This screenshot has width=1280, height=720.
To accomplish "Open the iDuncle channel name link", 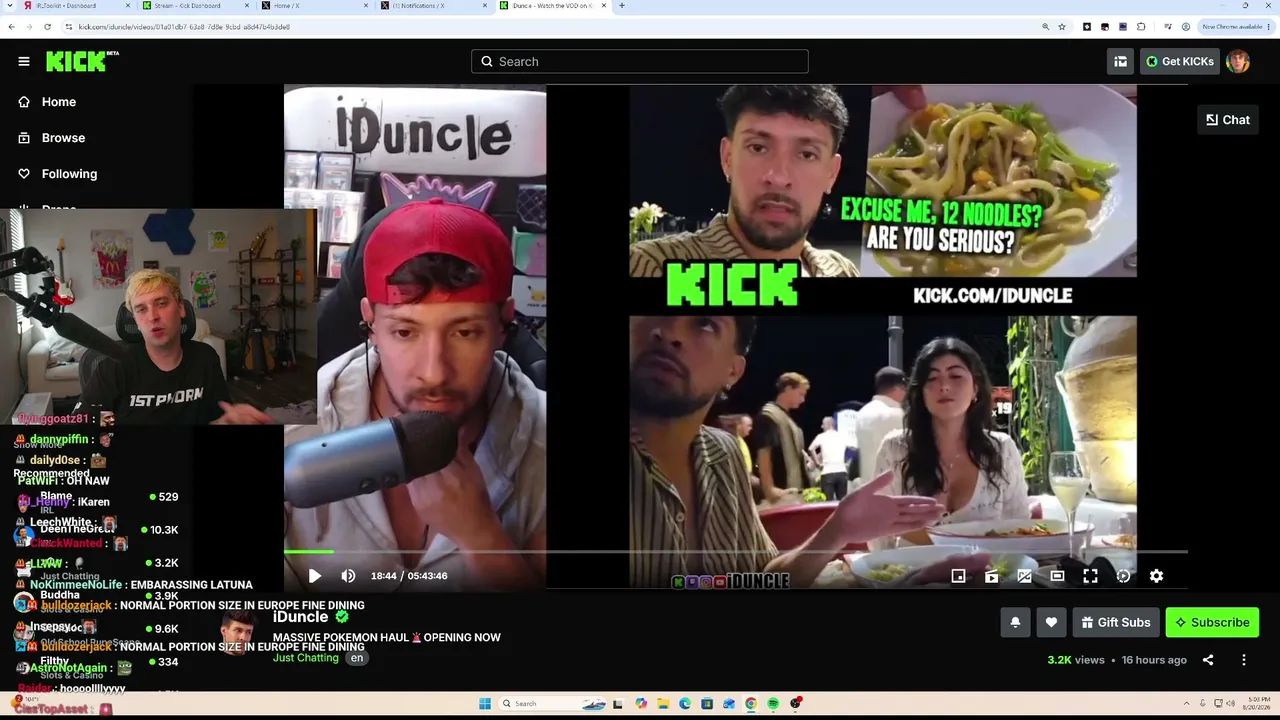I will coord(301,617).
